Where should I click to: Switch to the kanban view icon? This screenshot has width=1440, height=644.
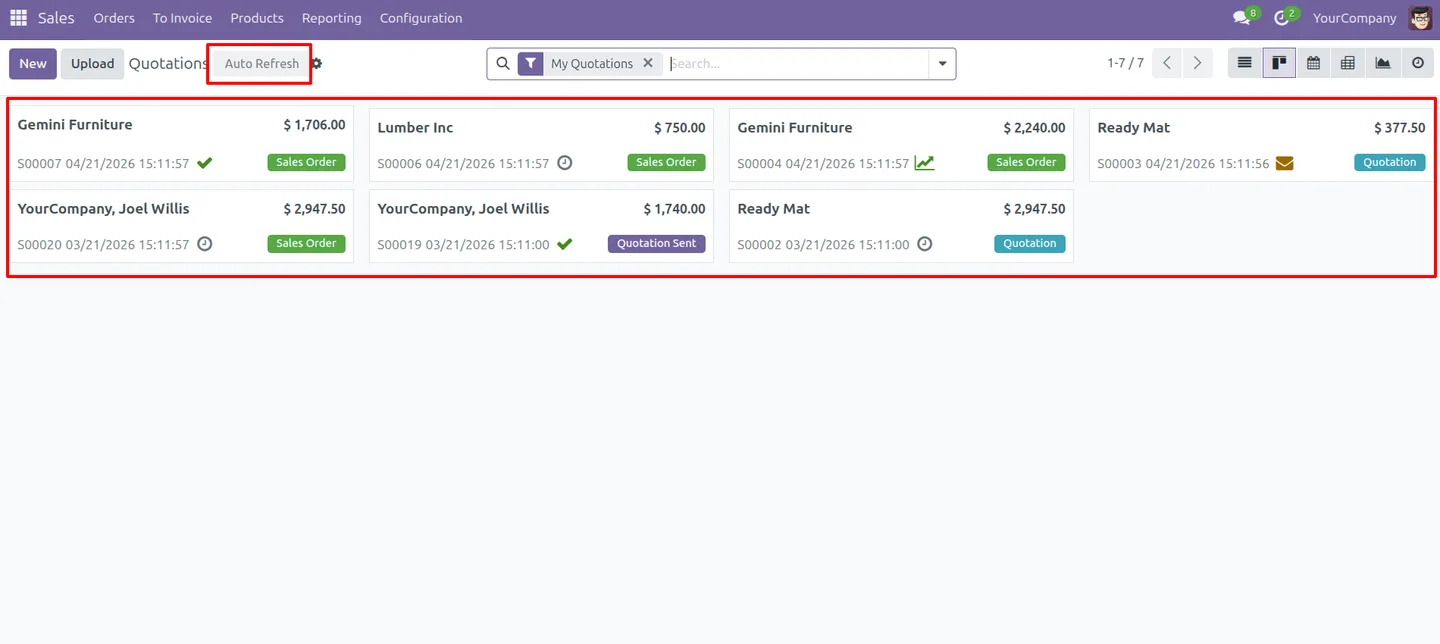coord(1279,63)
